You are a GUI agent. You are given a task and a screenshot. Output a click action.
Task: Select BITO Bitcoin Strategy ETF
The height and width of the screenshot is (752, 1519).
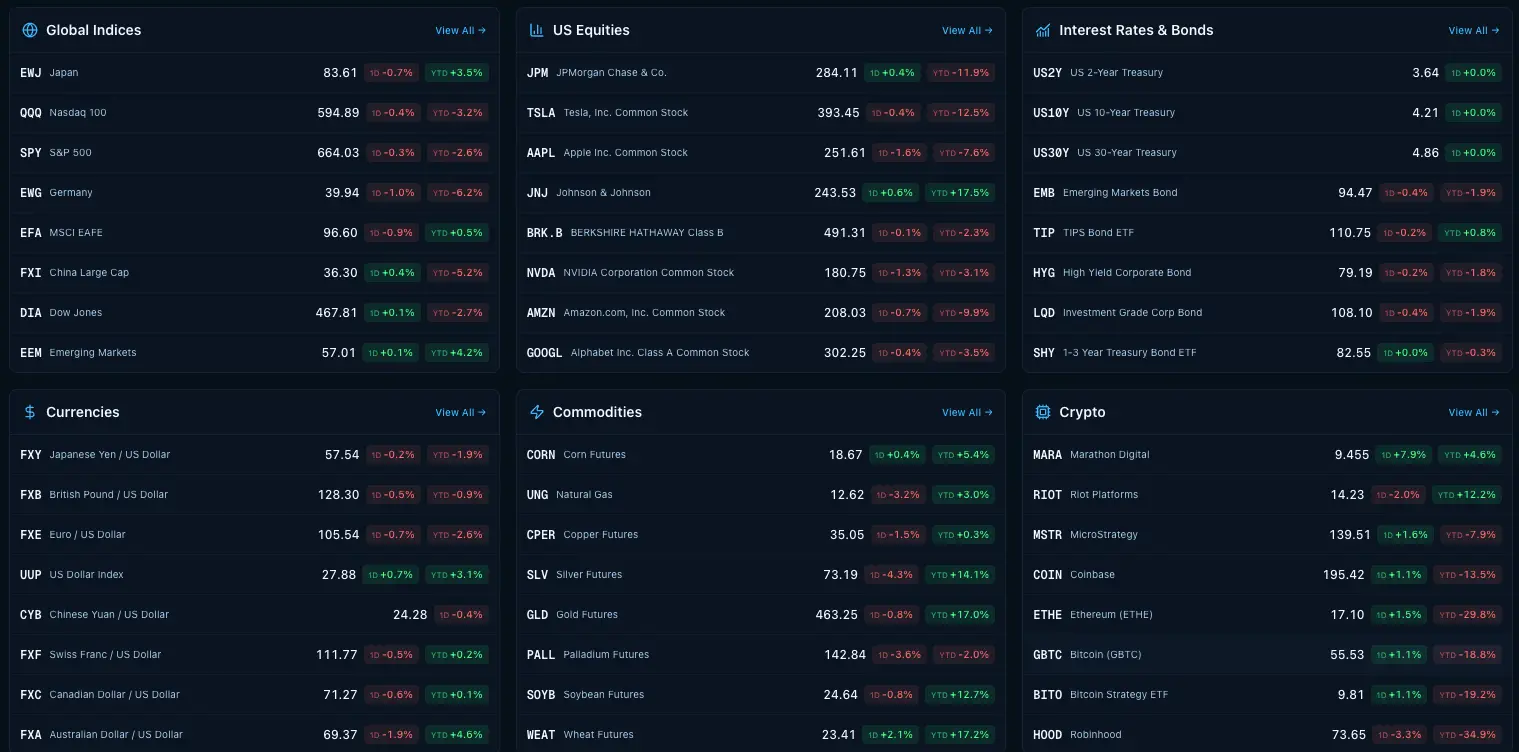(1267, 695)
